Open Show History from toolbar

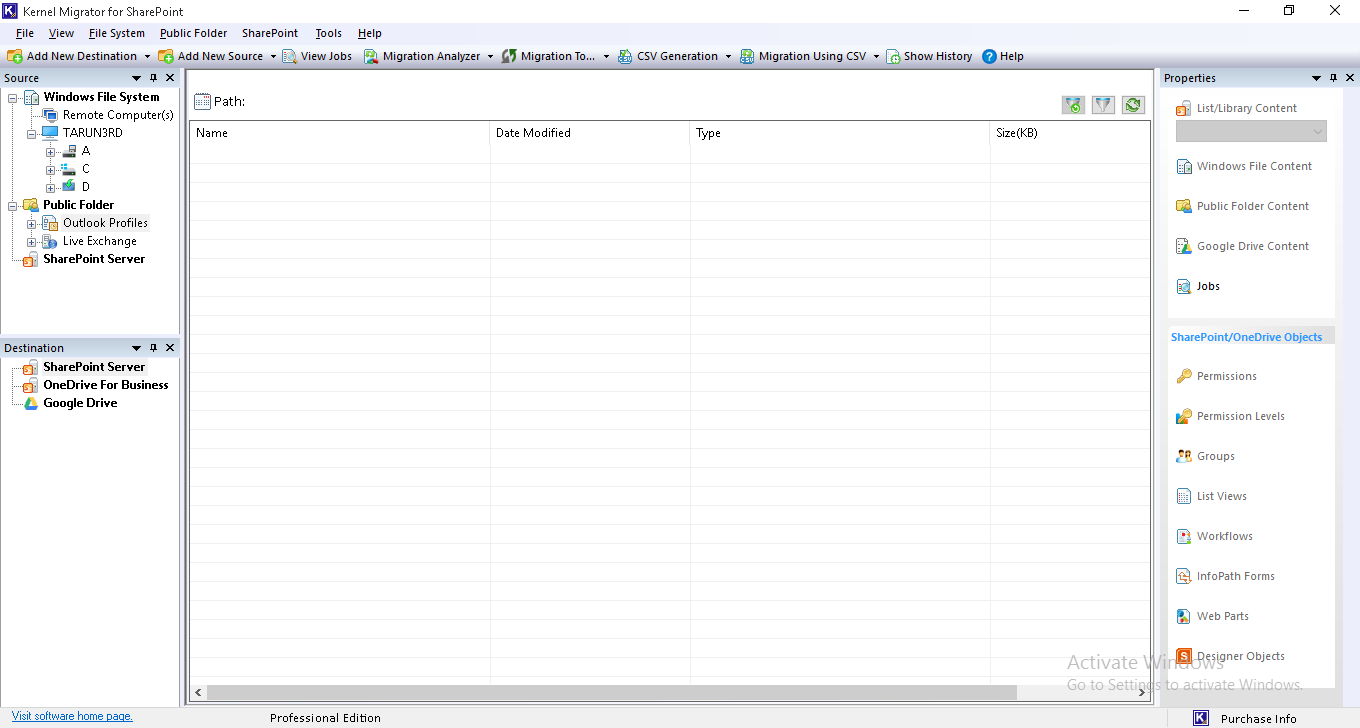[x=929, y=56]
